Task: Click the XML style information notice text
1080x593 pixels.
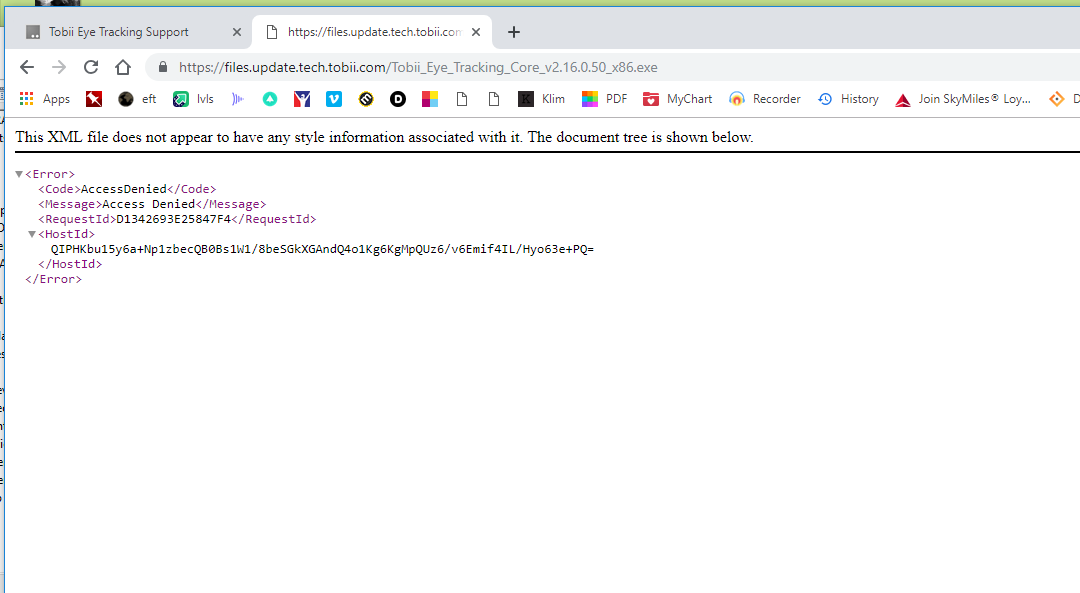Action: click(384, 137)
